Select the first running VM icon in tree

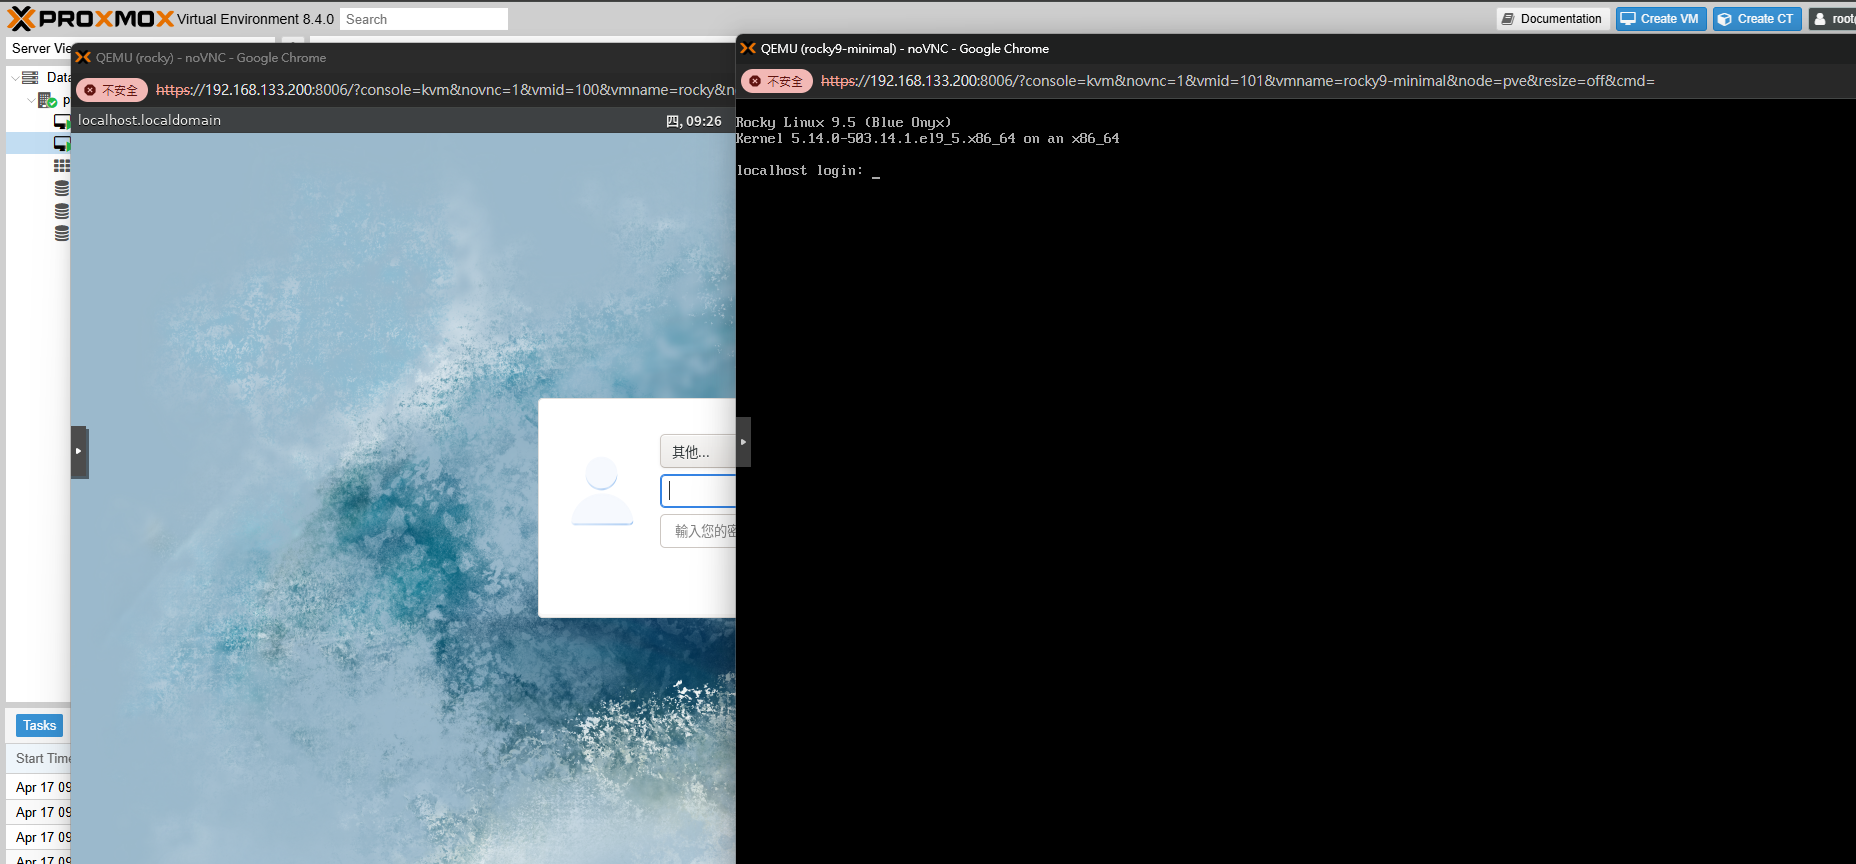tap(61, 122)
